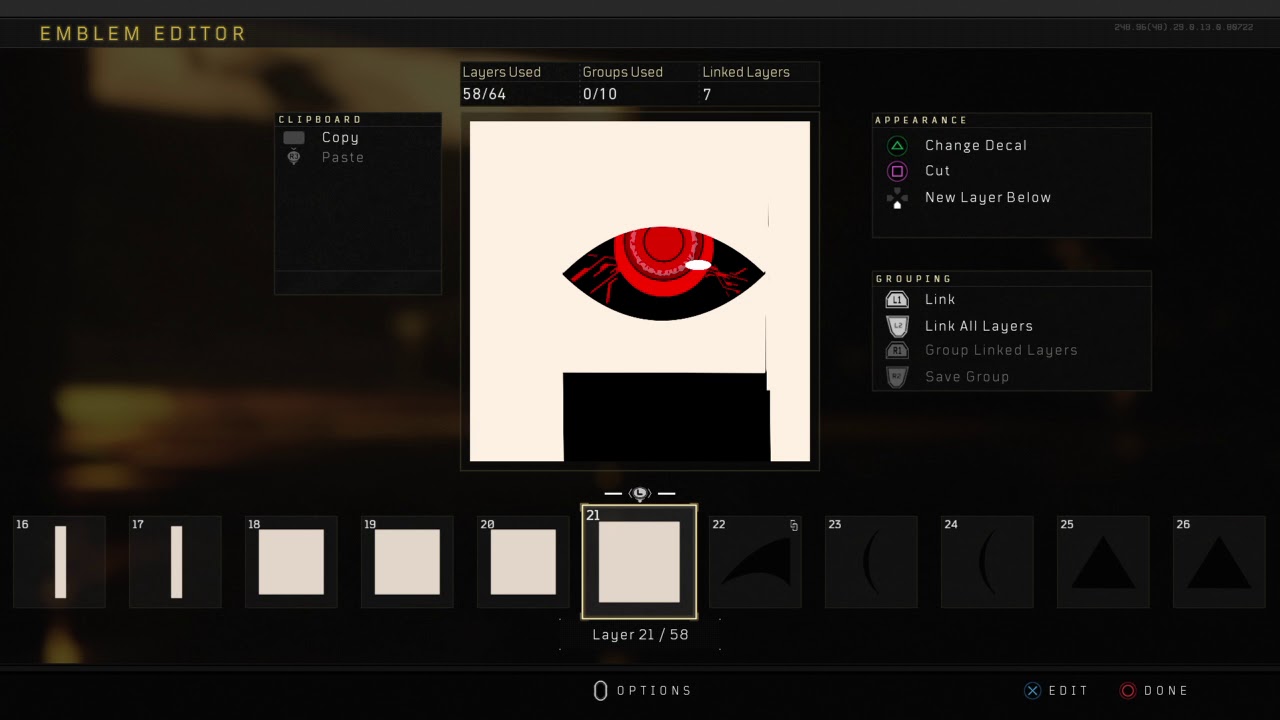The image size is (1280, 720).
Task: Click the stick icon above layer 21
Action: tap(640, 493)
